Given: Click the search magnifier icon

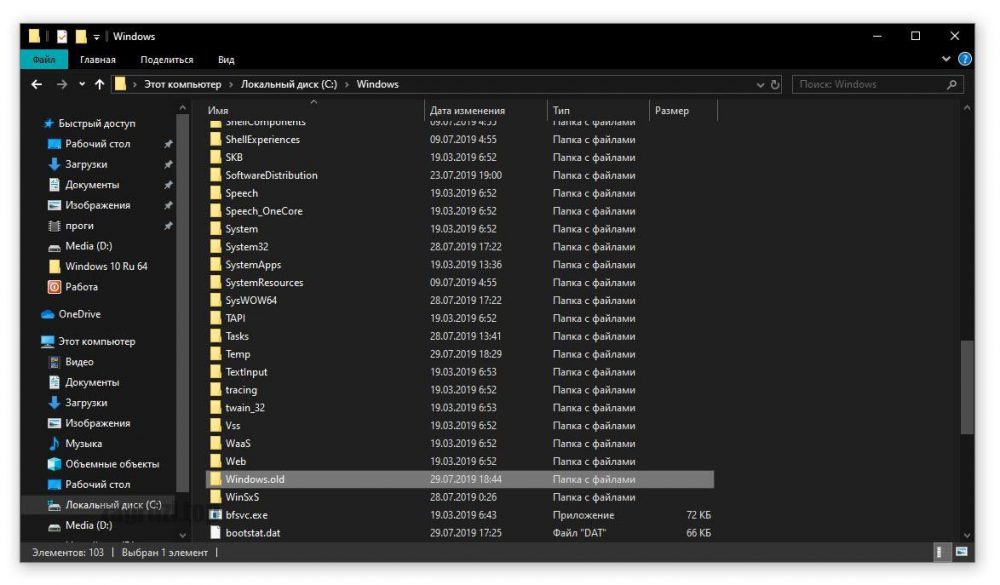Looking at the screenshot, I should coord(952,85).
